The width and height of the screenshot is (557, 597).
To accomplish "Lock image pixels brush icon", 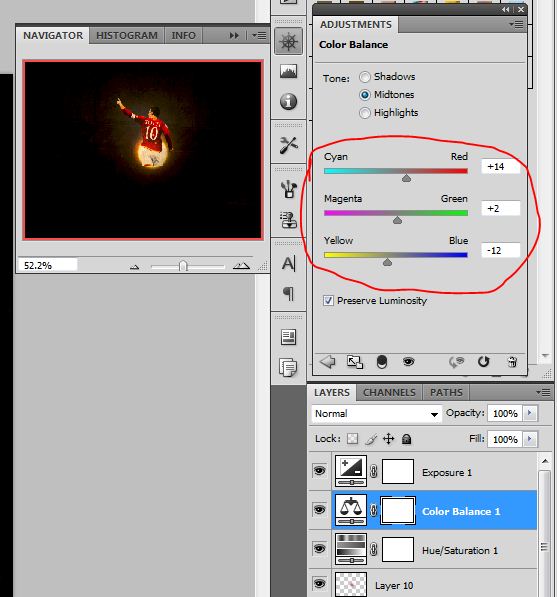I will tap(371, 439).
